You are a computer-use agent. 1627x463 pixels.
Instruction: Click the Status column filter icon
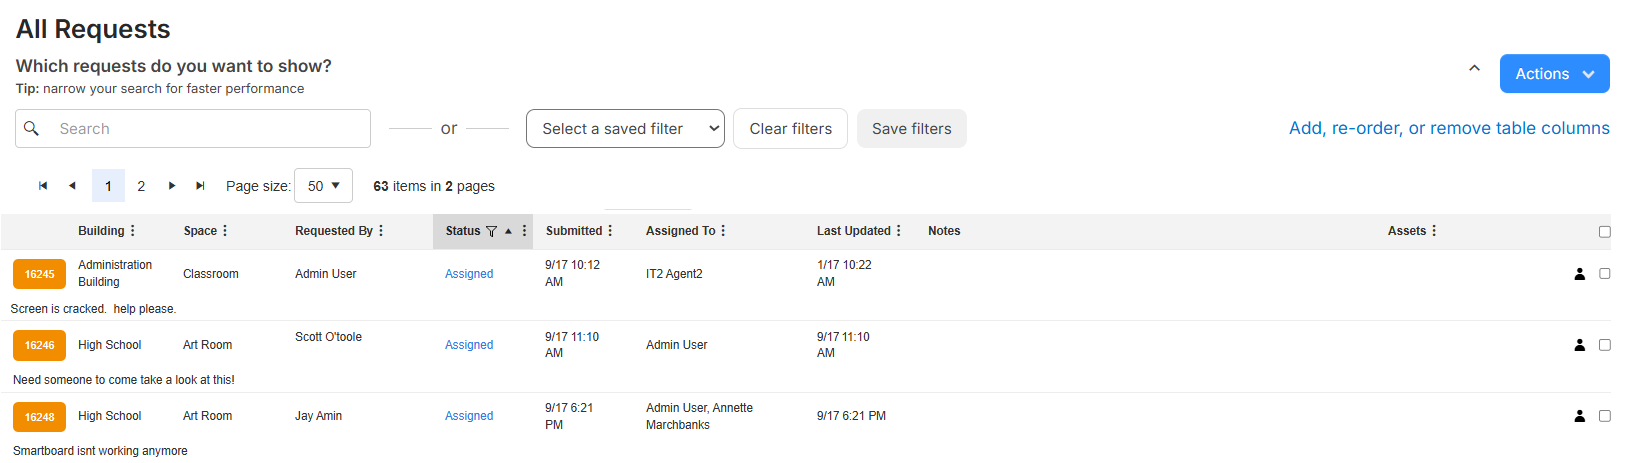491,231
